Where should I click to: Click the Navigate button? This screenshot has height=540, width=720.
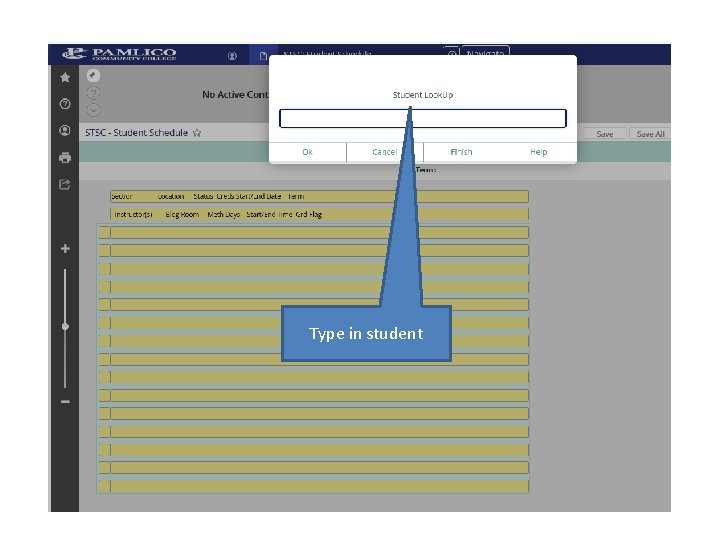click(x=485, y=52)
